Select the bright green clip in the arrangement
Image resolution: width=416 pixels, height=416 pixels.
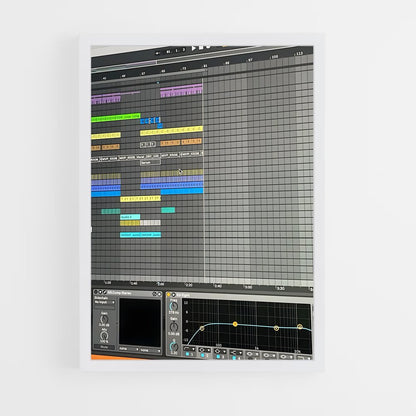[116, 118]
